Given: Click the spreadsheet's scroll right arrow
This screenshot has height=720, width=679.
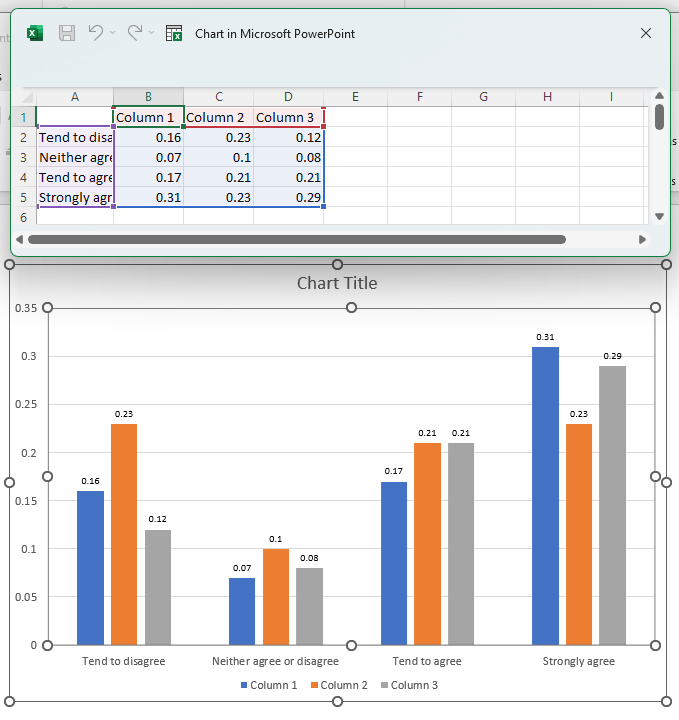Looking at the screenshot, I should [642, 240].
